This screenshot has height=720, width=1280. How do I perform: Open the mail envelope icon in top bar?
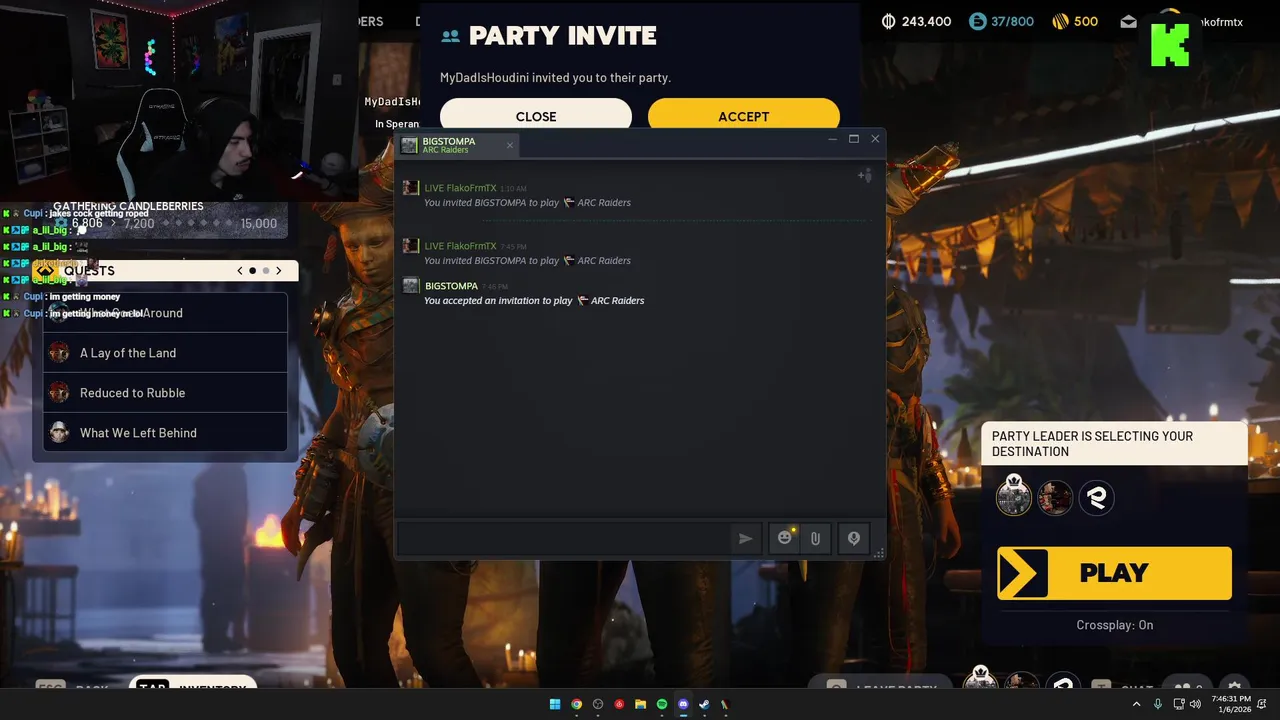1128,22
